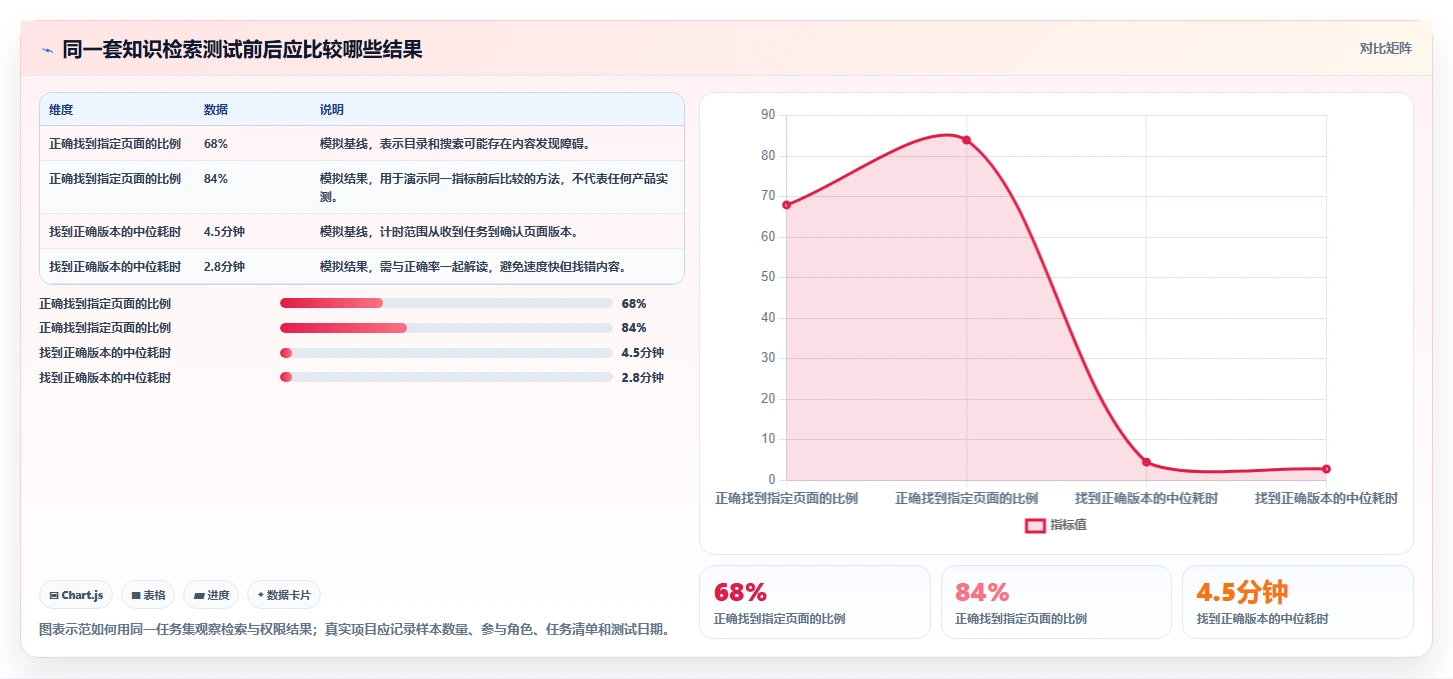Click the 数据卡片 chip

tap(284, 595)
